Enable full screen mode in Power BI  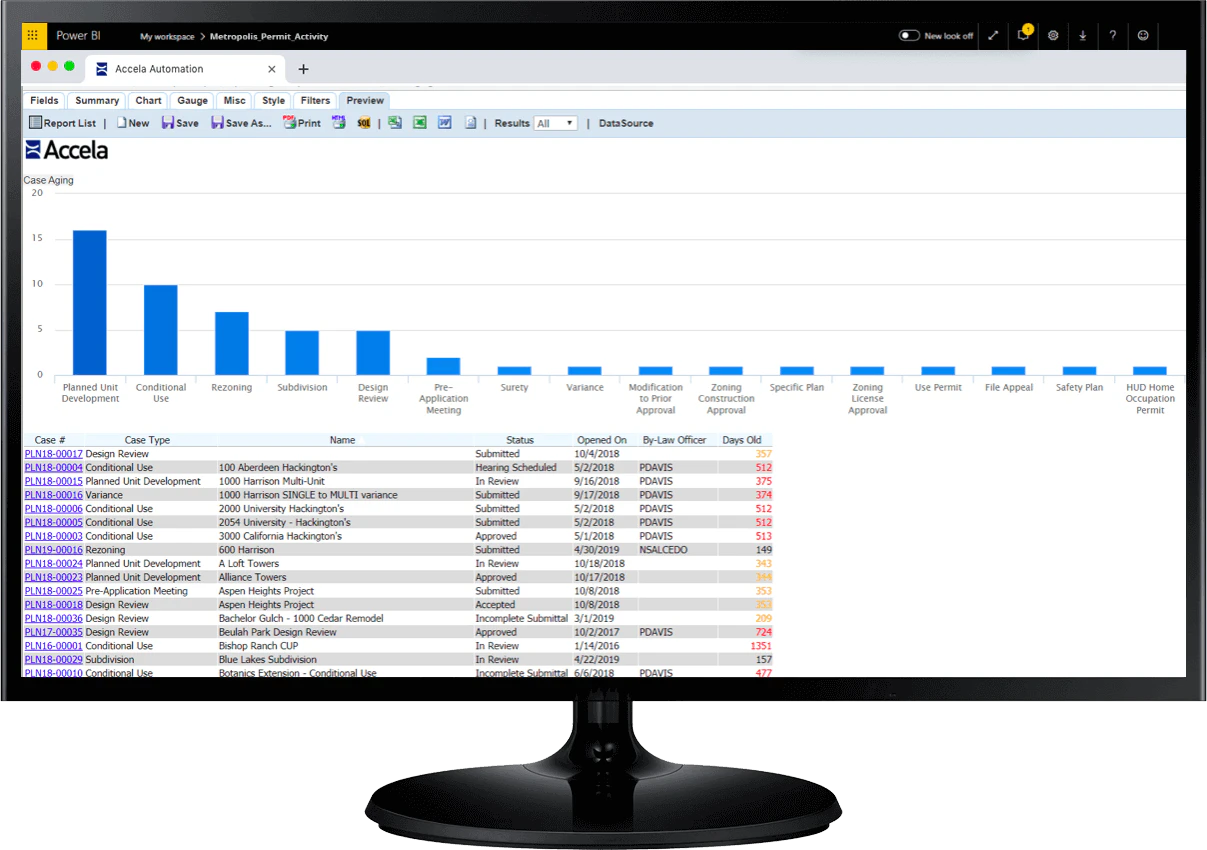click(x=992, y=35)
